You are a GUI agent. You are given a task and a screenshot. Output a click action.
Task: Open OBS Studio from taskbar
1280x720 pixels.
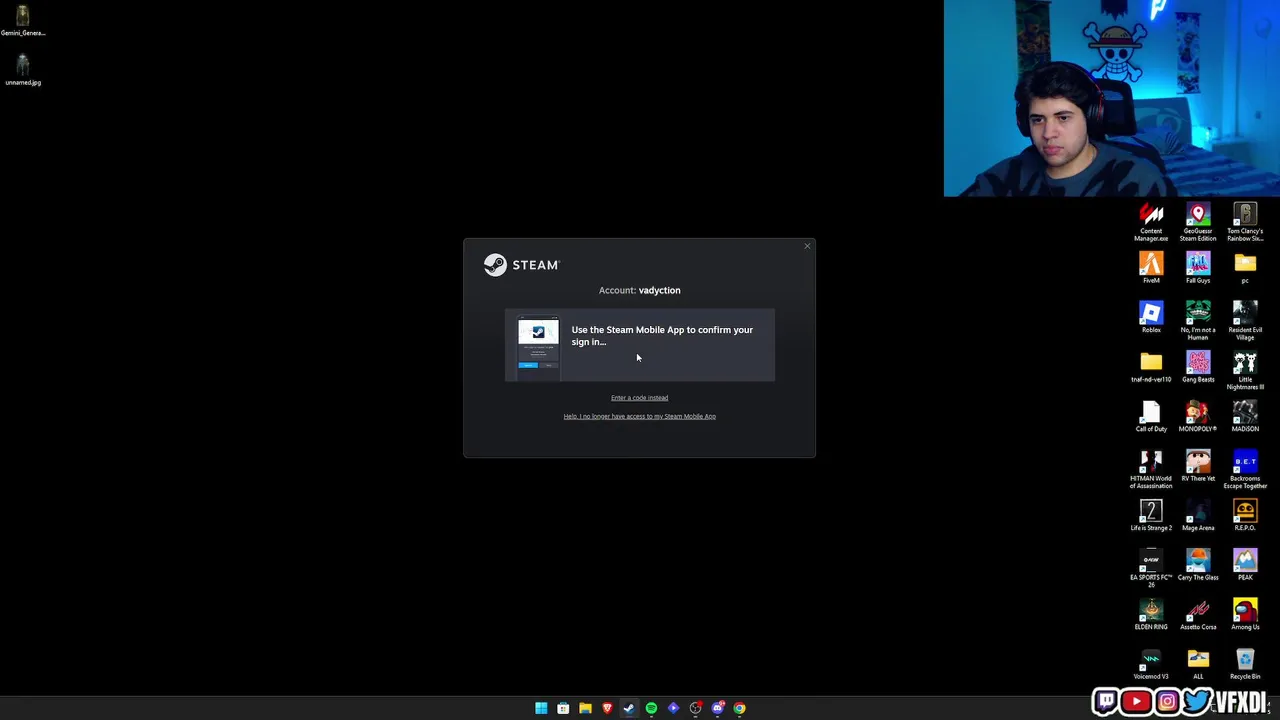[x=696, y=708]
